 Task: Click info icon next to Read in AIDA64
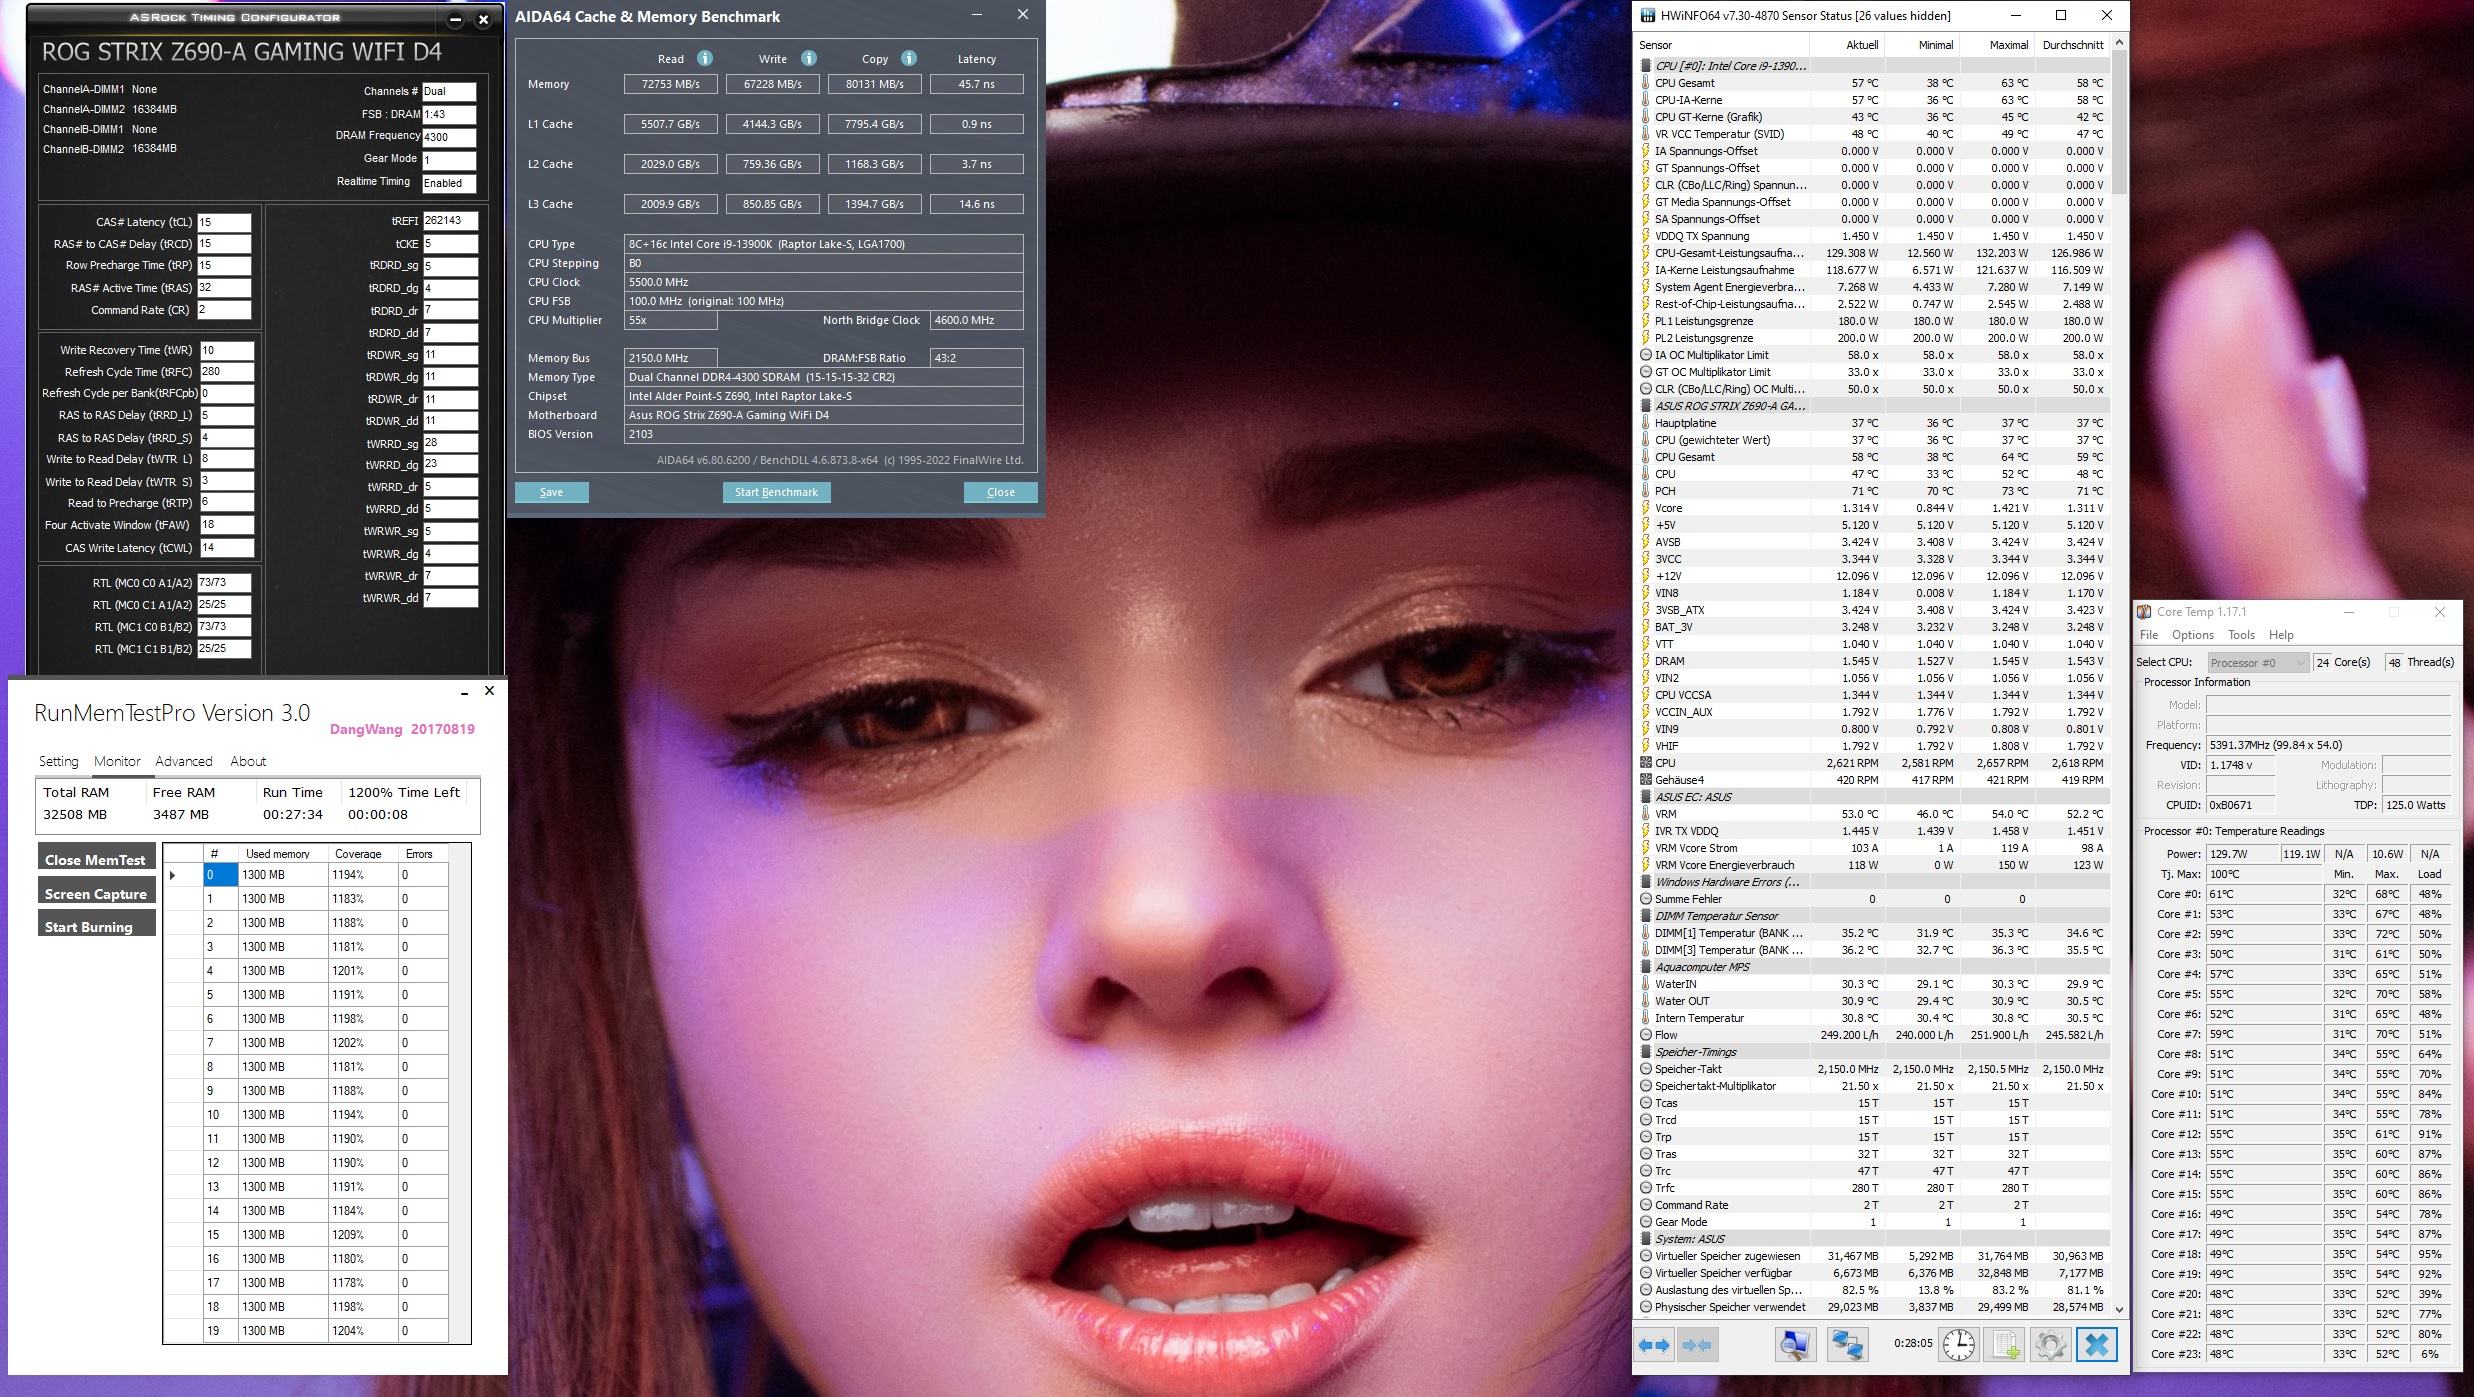(x=704, y=58)
